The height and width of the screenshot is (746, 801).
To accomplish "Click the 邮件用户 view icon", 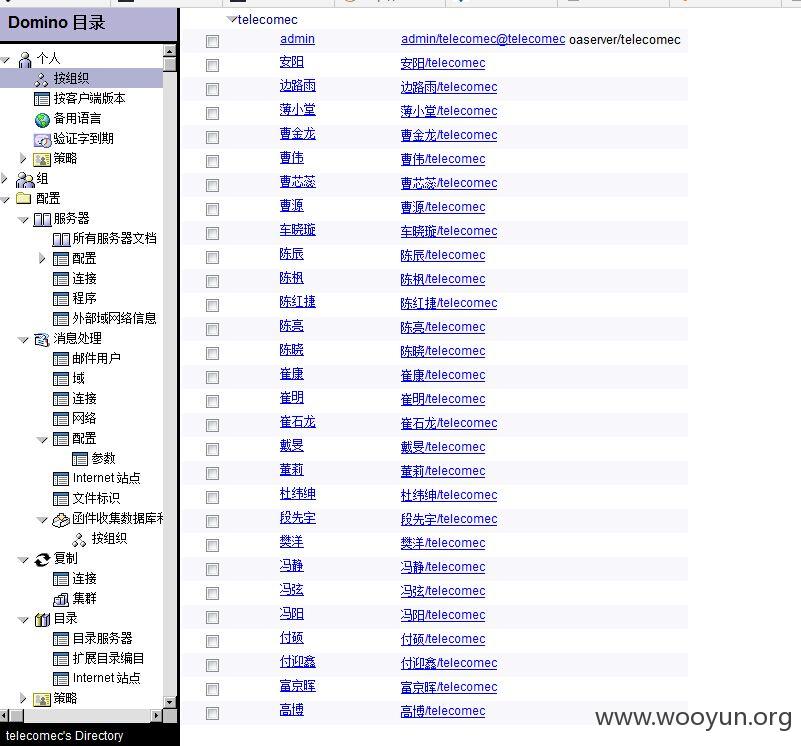I will point(61,359).
